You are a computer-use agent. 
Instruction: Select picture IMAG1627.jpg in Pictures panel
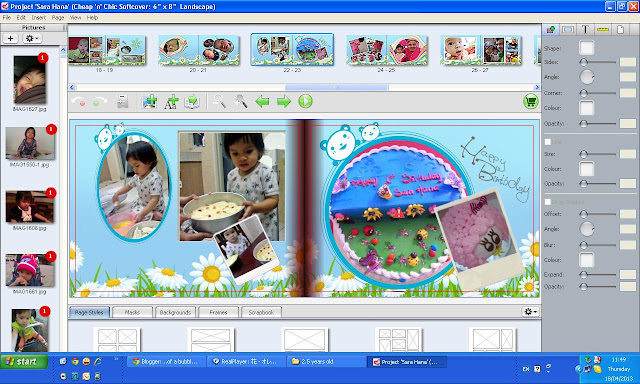click(29, 80)
